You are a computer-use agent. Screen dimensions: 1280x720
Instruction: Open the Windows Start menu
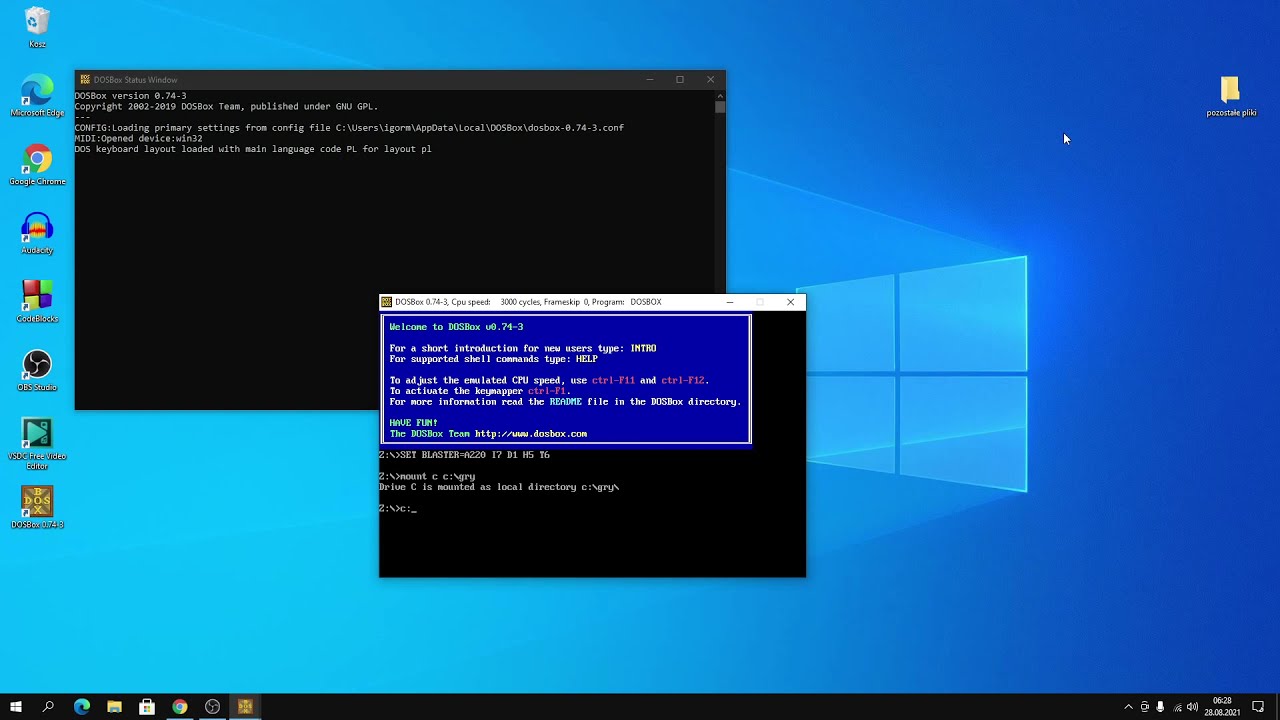tap(16, 707)
